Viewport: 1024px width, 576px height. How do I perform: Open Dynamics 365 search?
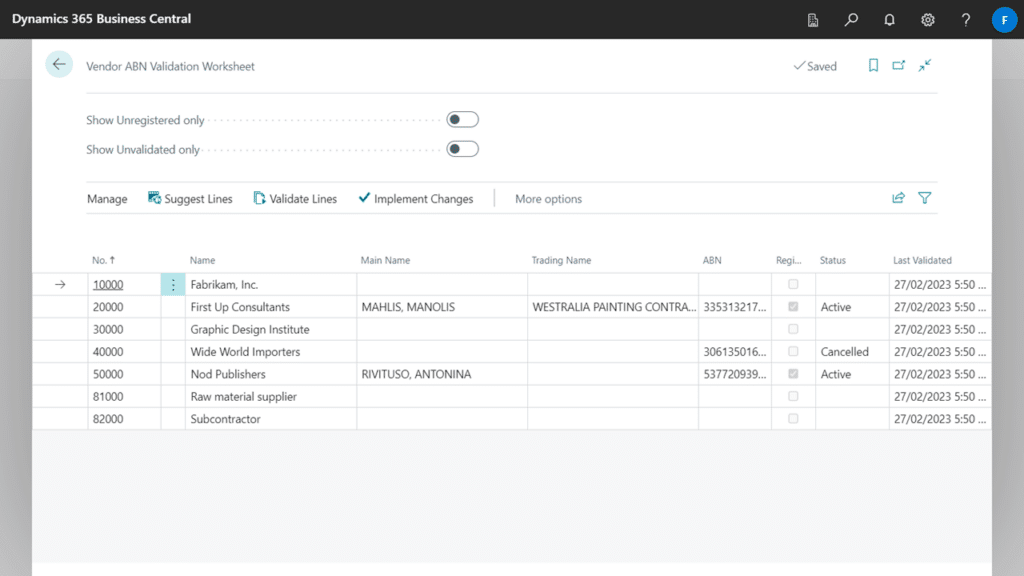pyautogui.click(x=851, y=19)
